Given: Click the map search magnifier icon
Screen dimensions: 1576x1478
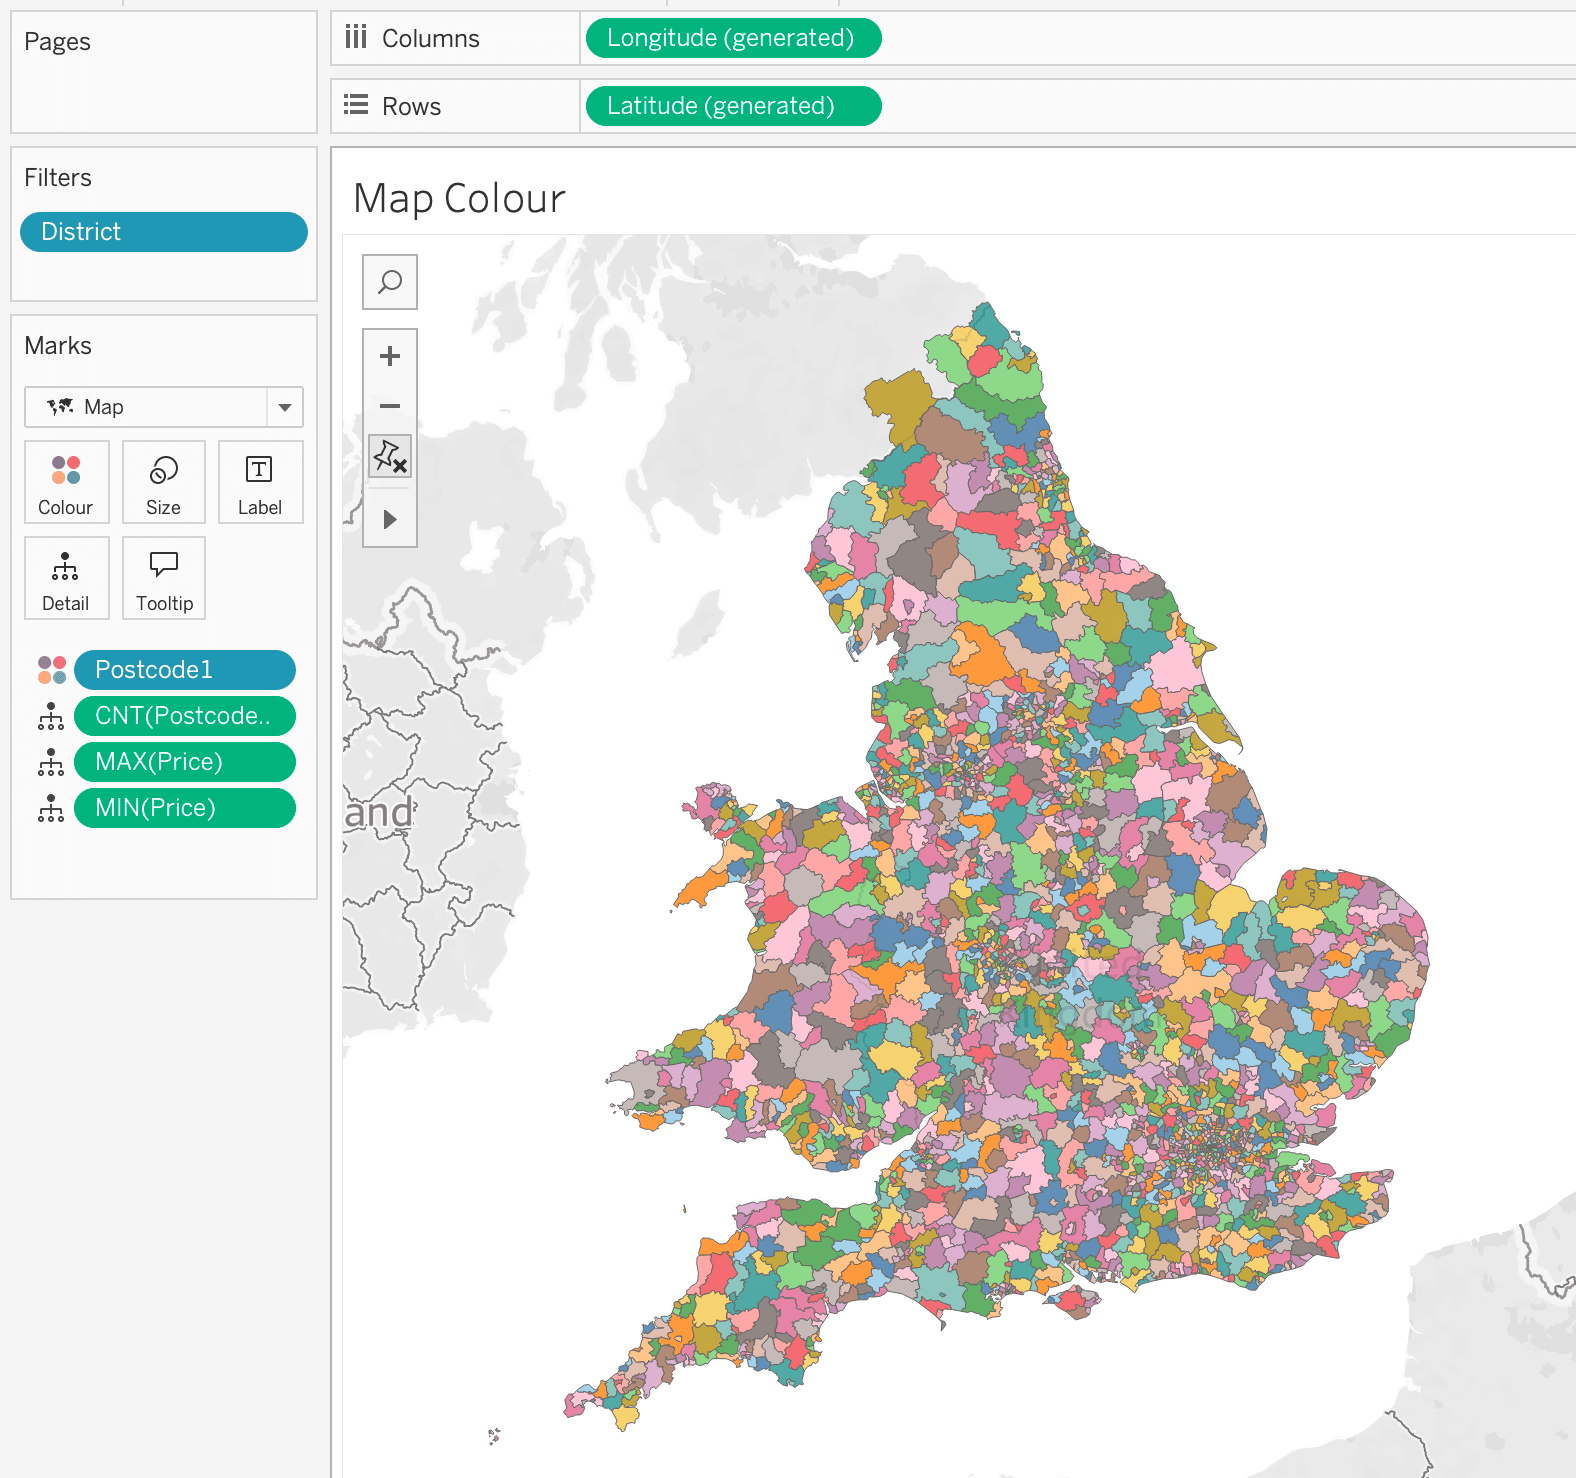Looking at the screenshot, I should coord(390,282).
